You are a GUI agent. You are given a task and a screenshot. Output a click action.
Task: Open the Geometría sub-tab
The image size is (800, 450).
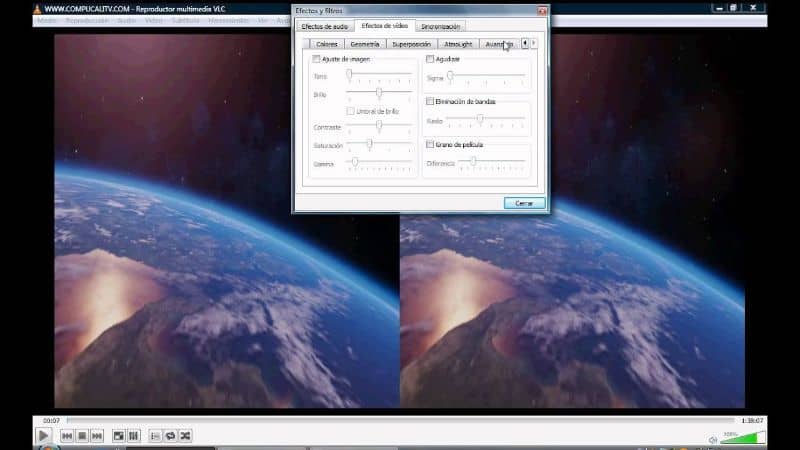click(365, 44)
